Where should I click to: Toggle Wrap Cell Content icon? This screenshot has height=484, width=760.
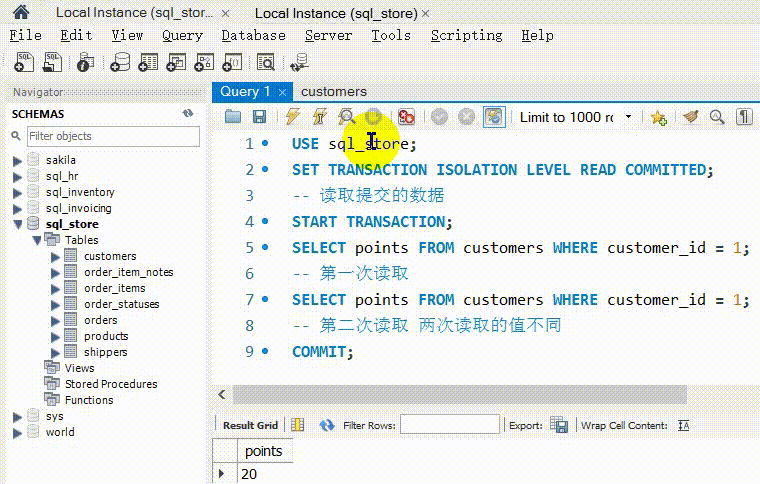pyautogui.click(x=683, y=425)
